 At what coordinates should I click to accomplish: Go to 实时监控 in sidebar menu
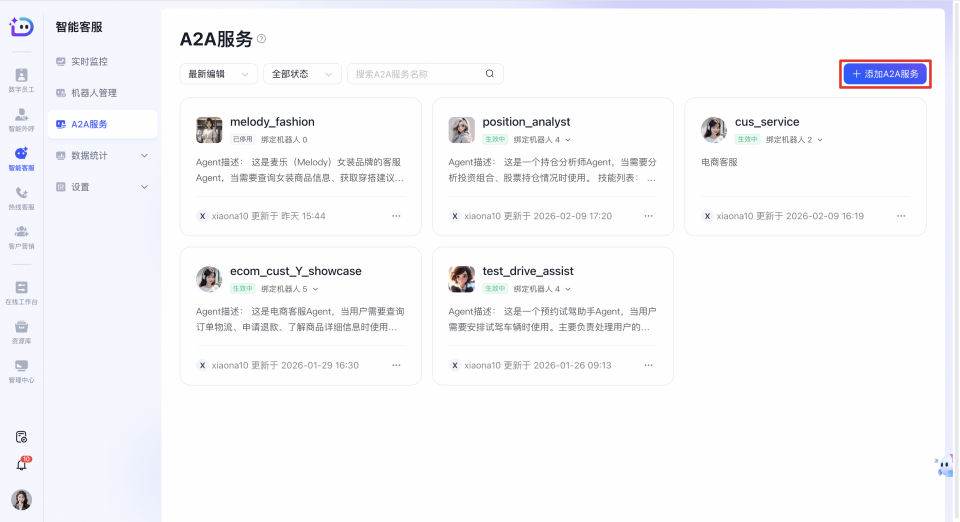89,62
